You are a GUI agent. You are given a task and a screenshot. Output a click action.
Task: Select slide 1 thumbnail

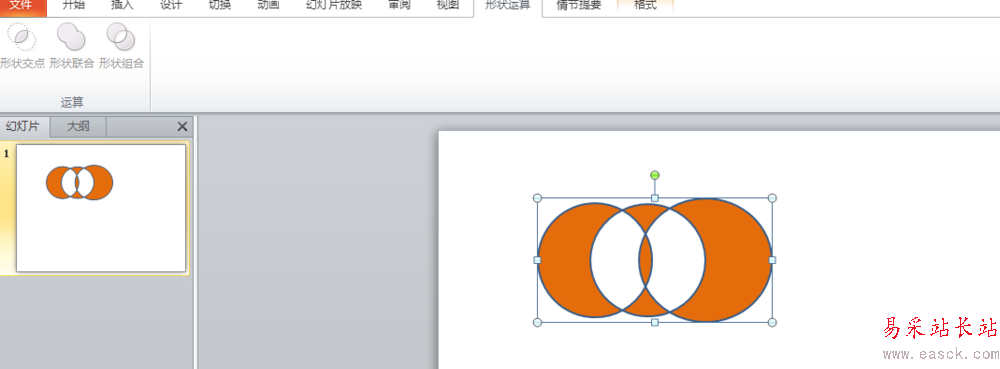point(101,208)
